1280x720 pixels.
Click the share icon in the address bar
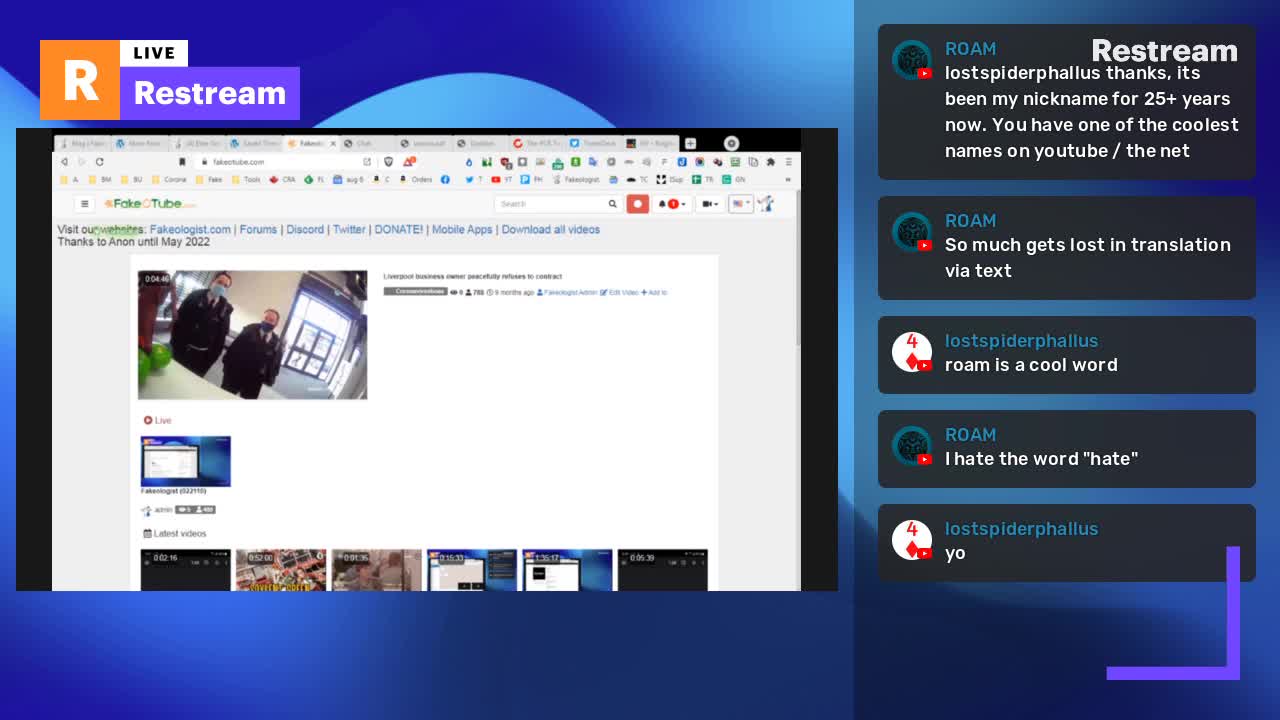367,161
